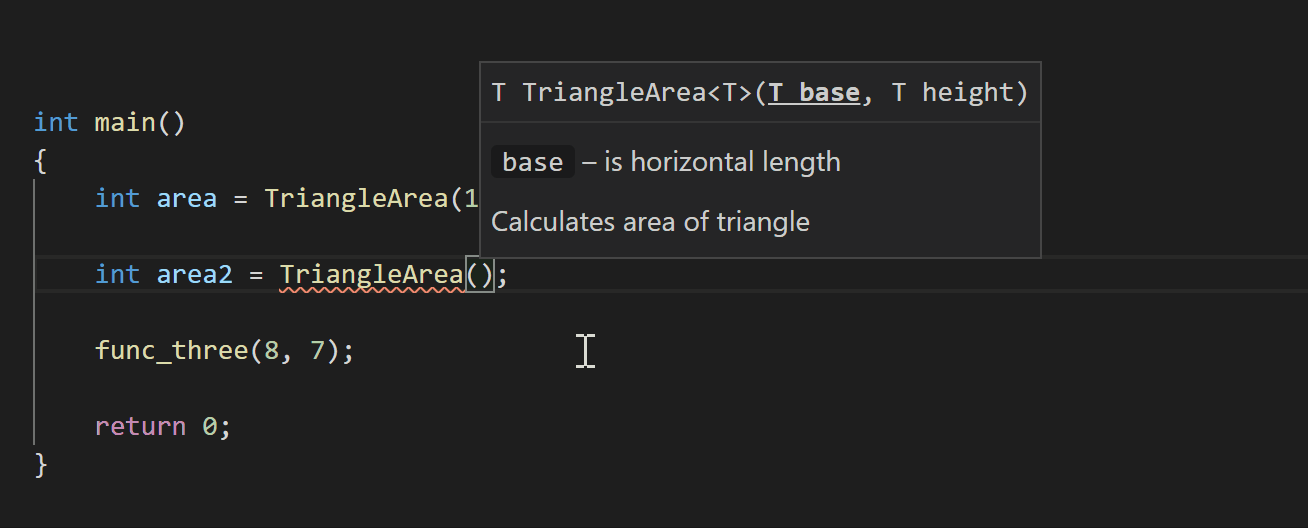Viewport: 1308px width, 528px height.
Task: Click the "Calculates area of triangle" description
Action: coord(650,222)
